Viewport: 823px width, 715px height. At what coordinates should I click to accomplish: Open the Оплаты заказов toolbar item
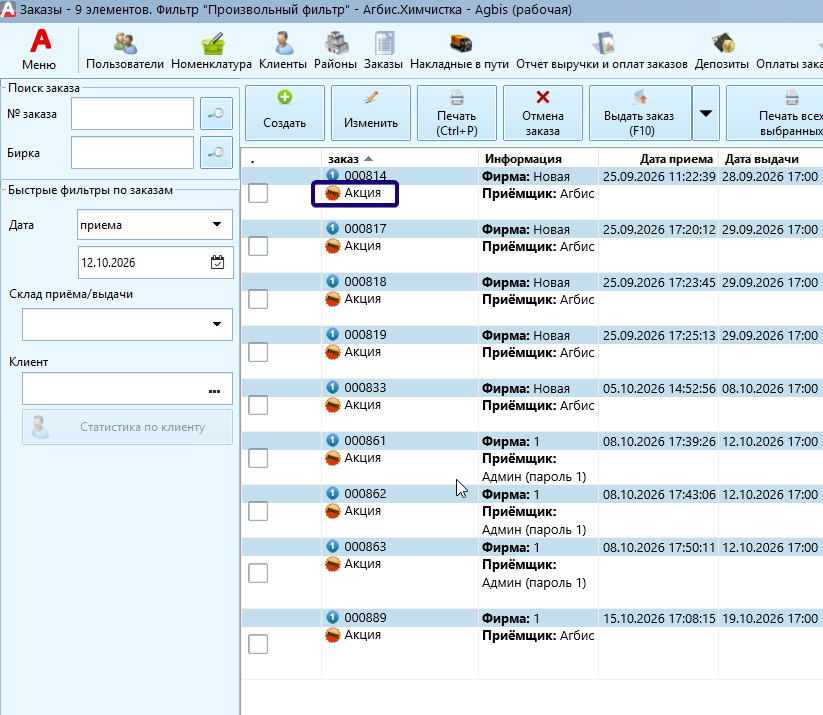click(x=789, y=50)
